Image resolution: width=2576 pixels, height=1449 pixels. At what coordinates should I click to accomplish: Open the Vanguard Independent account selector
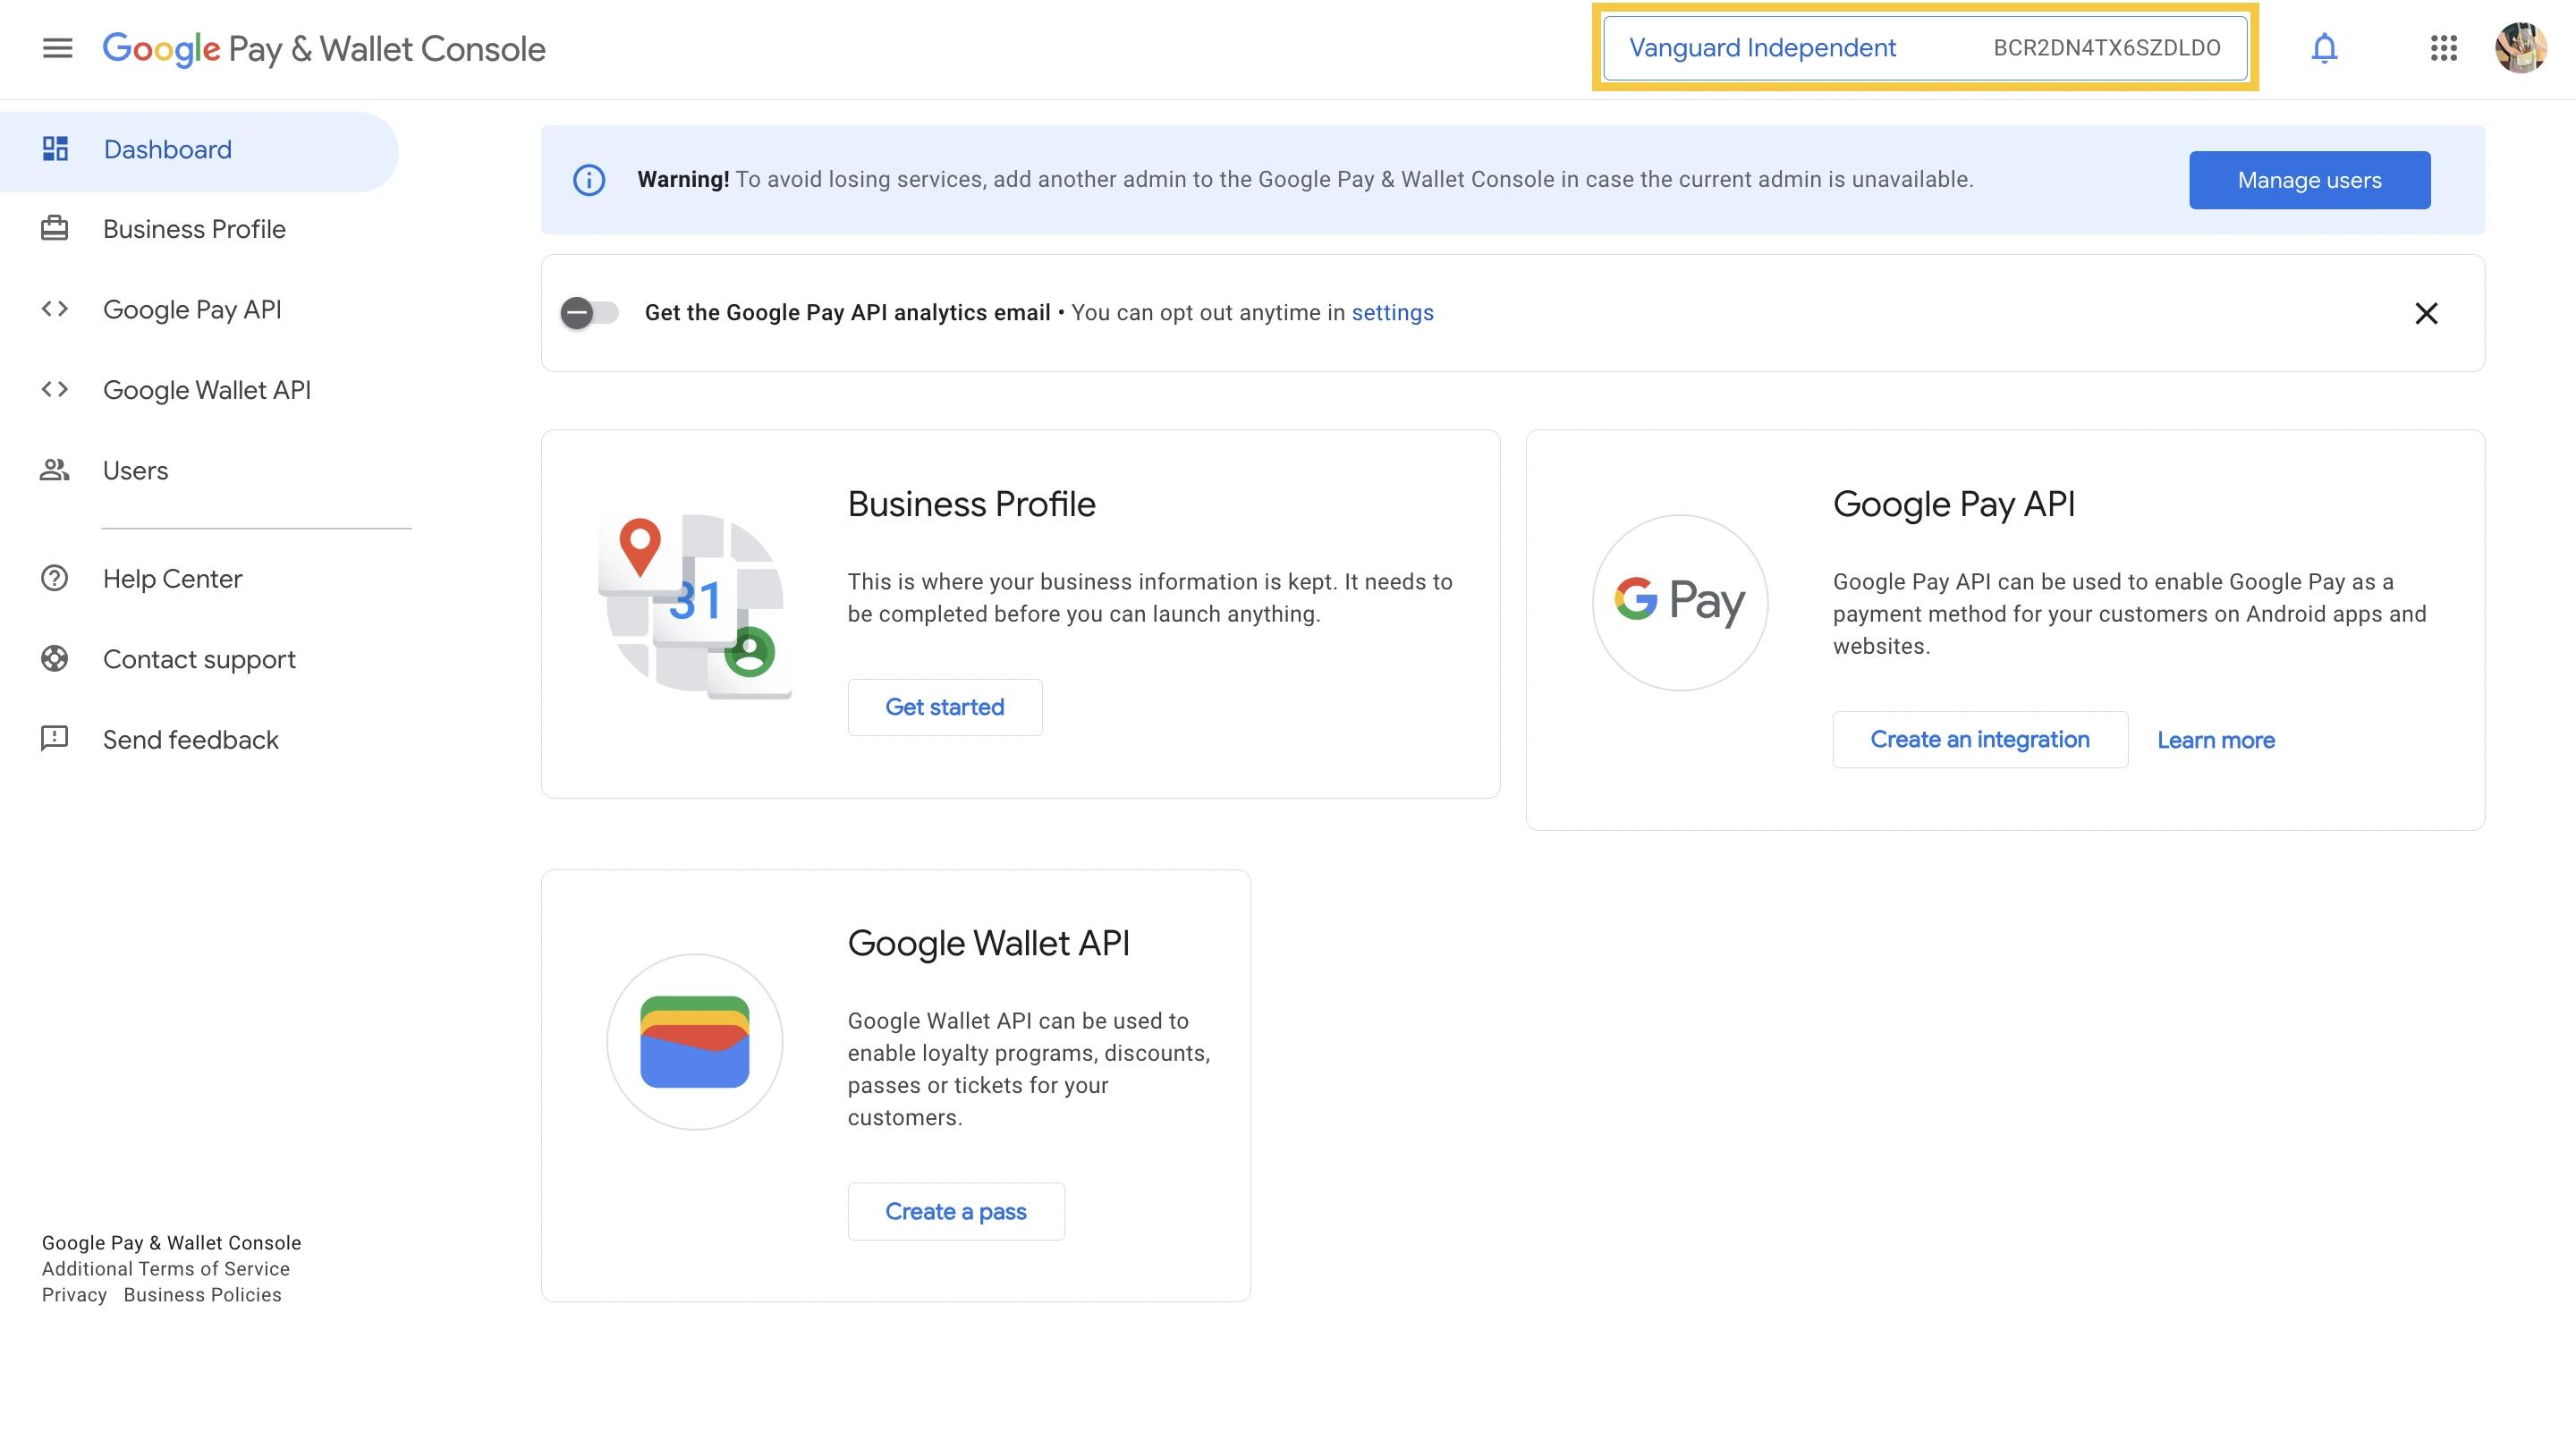1924,48
